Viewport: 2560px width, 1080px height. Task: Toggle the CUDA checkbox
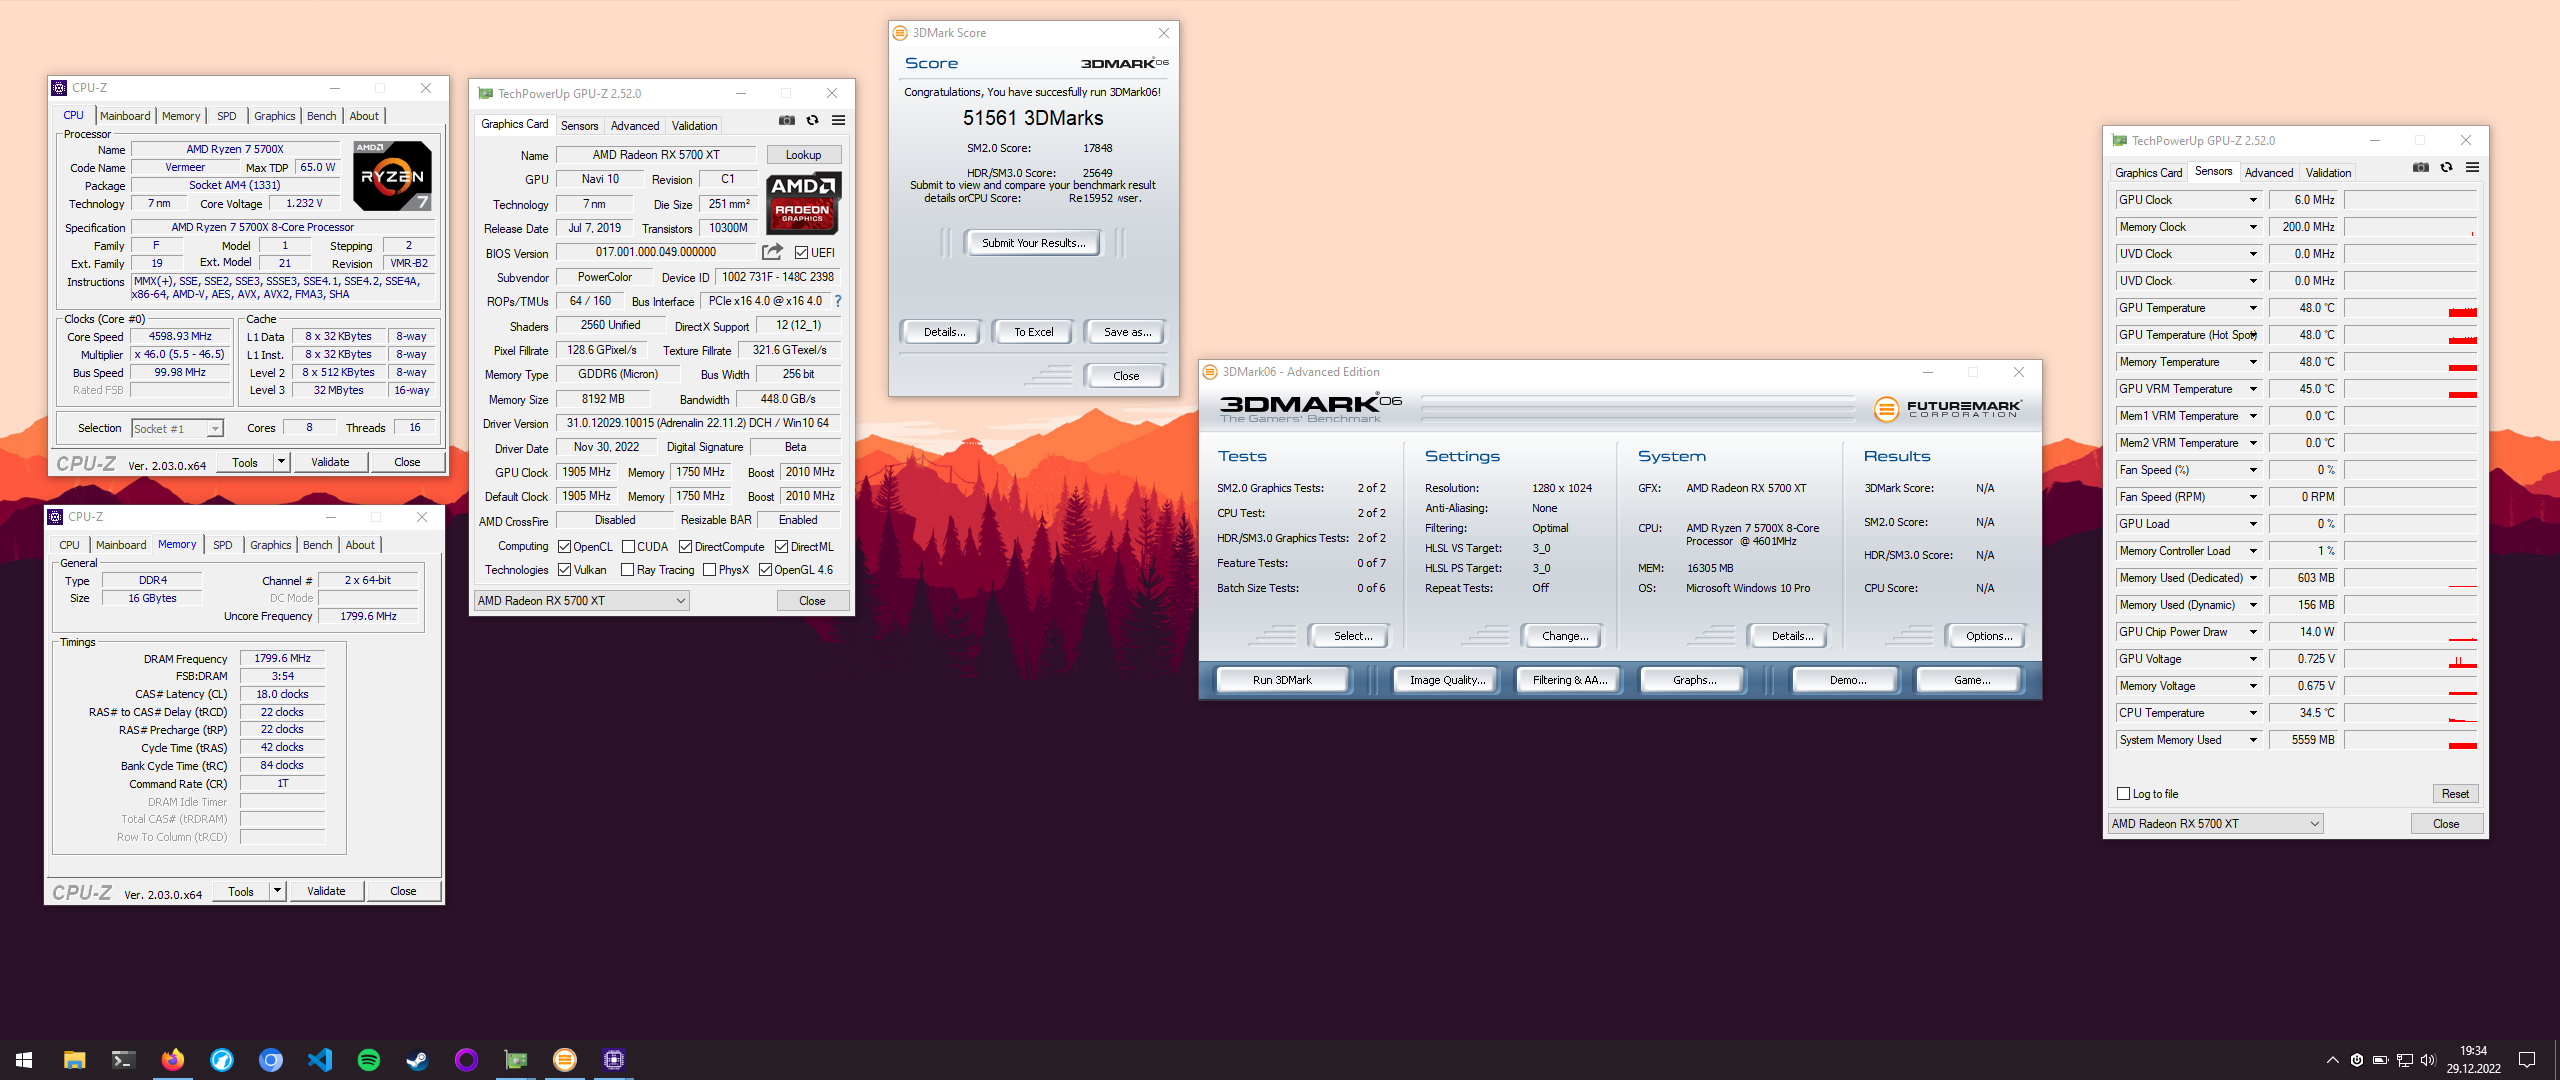pos(628,547)
